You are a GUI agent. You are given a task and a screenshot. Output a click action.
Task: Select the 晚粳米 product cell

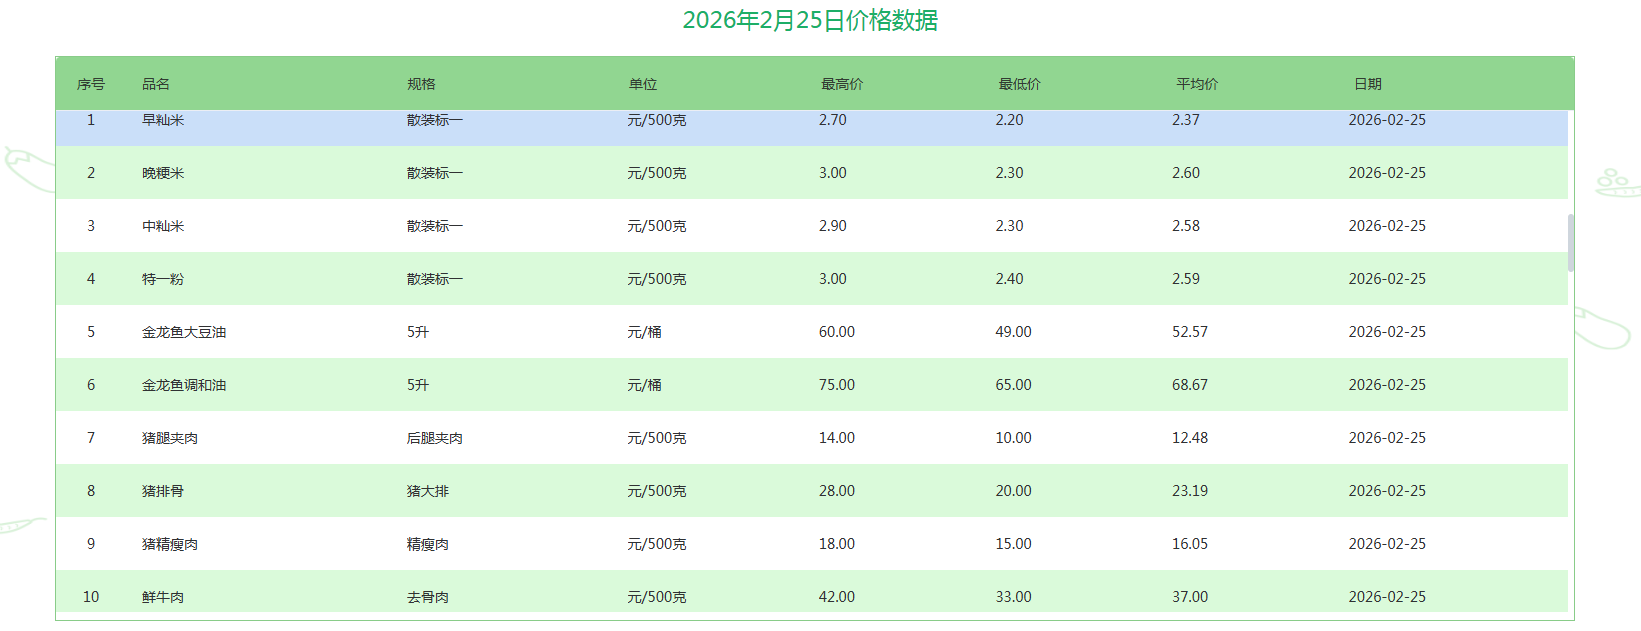point(163,173)
